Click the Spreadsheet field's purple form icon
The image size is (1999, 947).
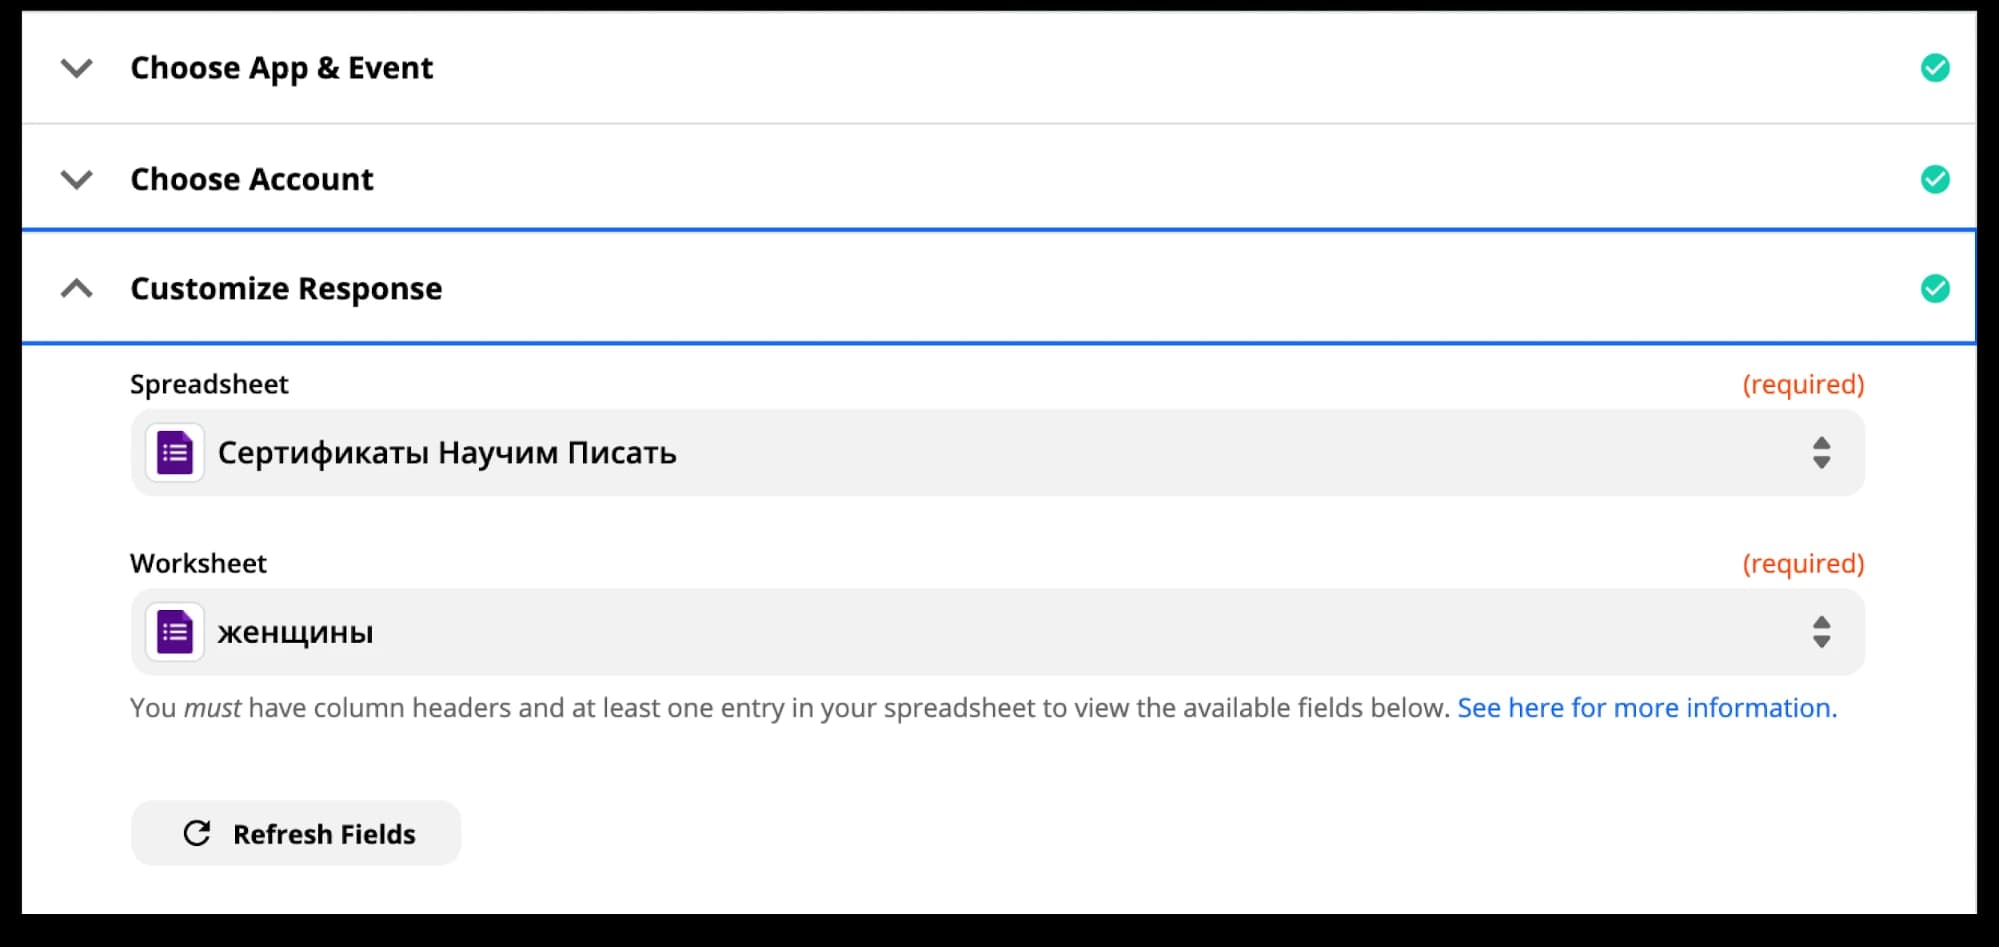[175, 453]
